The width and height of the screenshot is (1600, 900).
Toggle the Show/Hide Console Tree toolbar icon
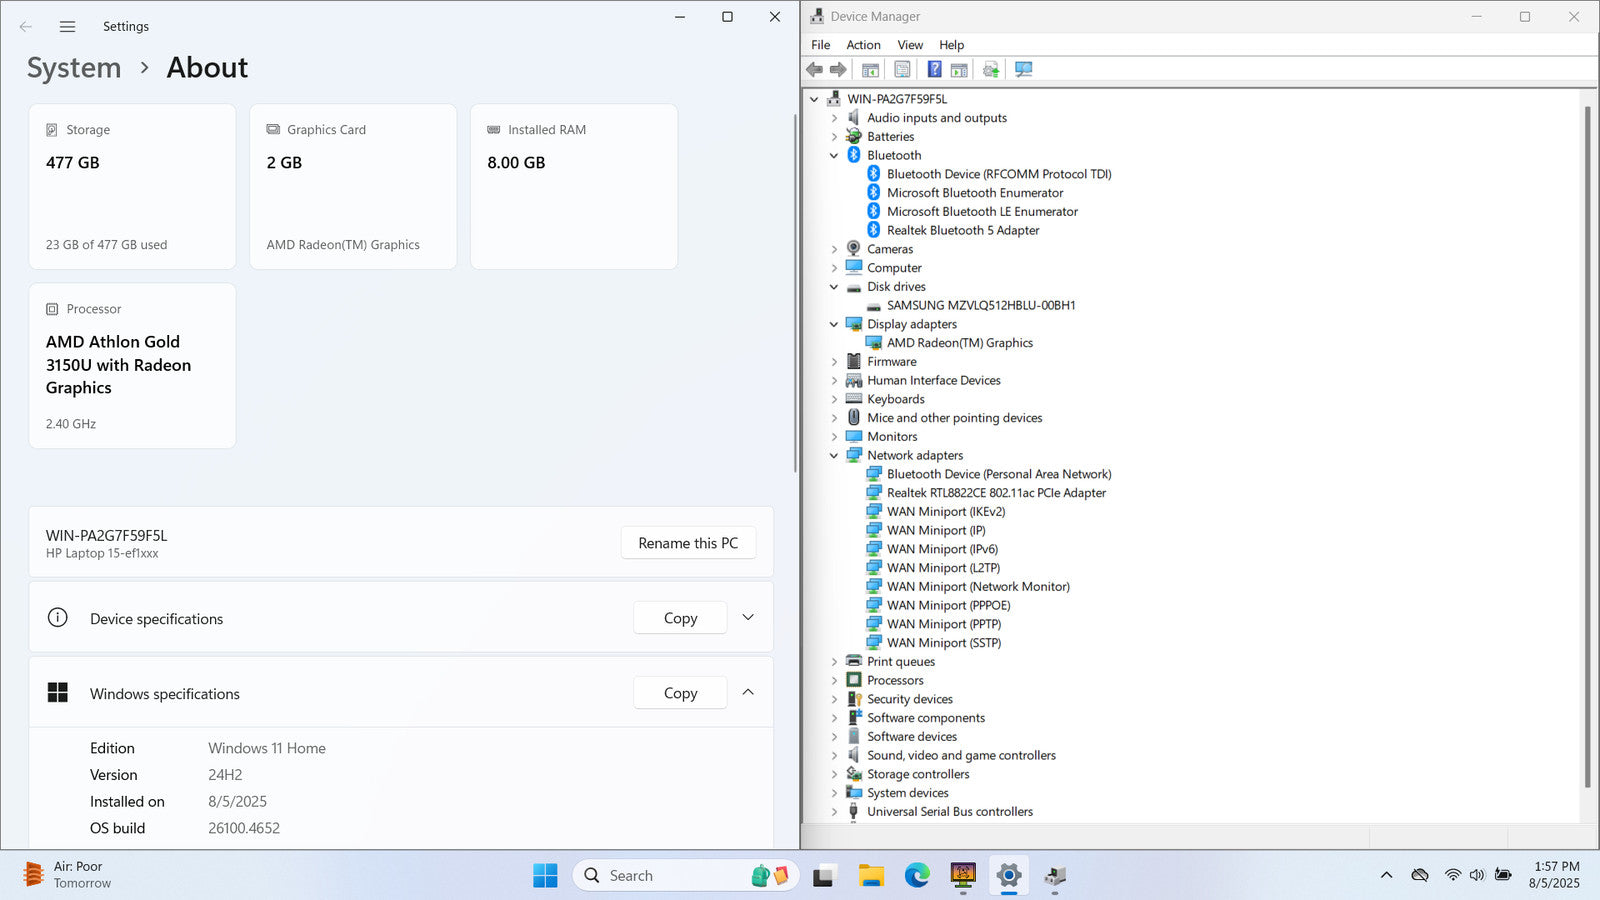(x=870, y=69)
